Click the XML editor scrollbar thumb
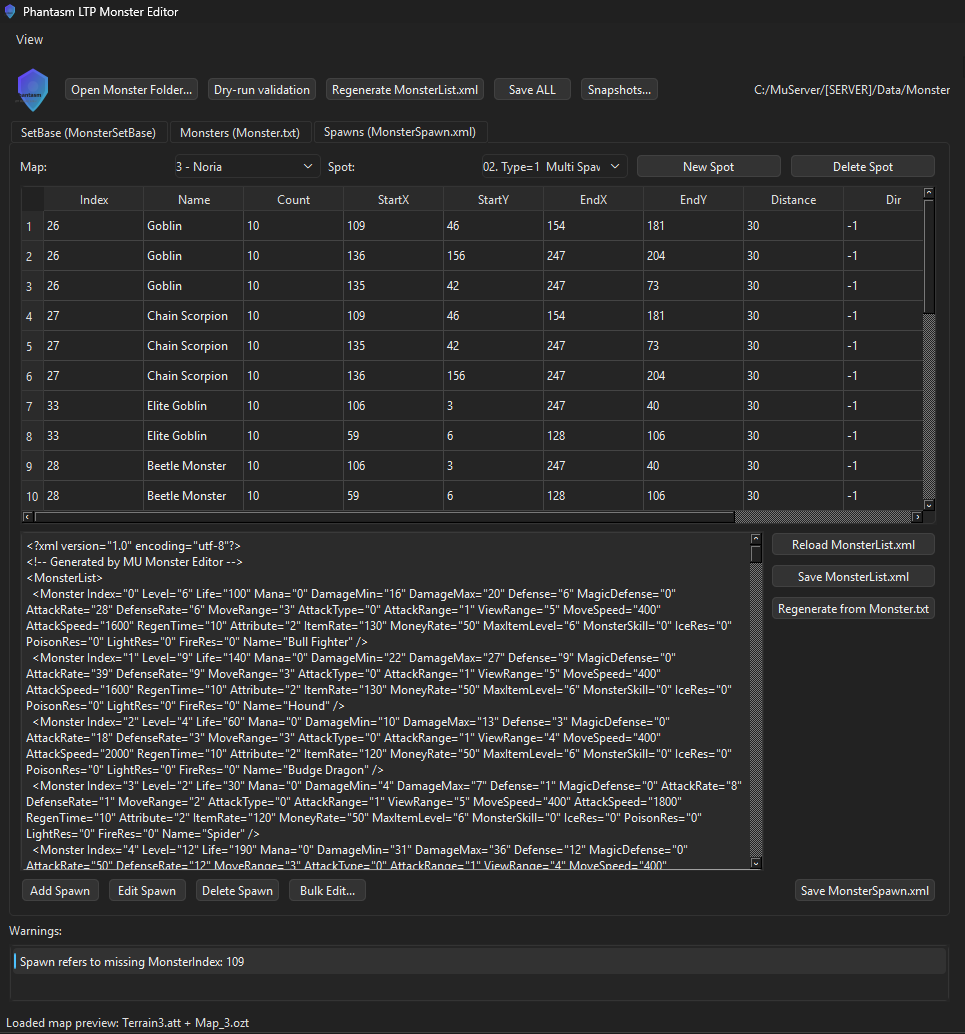 (x=756, y=554)
